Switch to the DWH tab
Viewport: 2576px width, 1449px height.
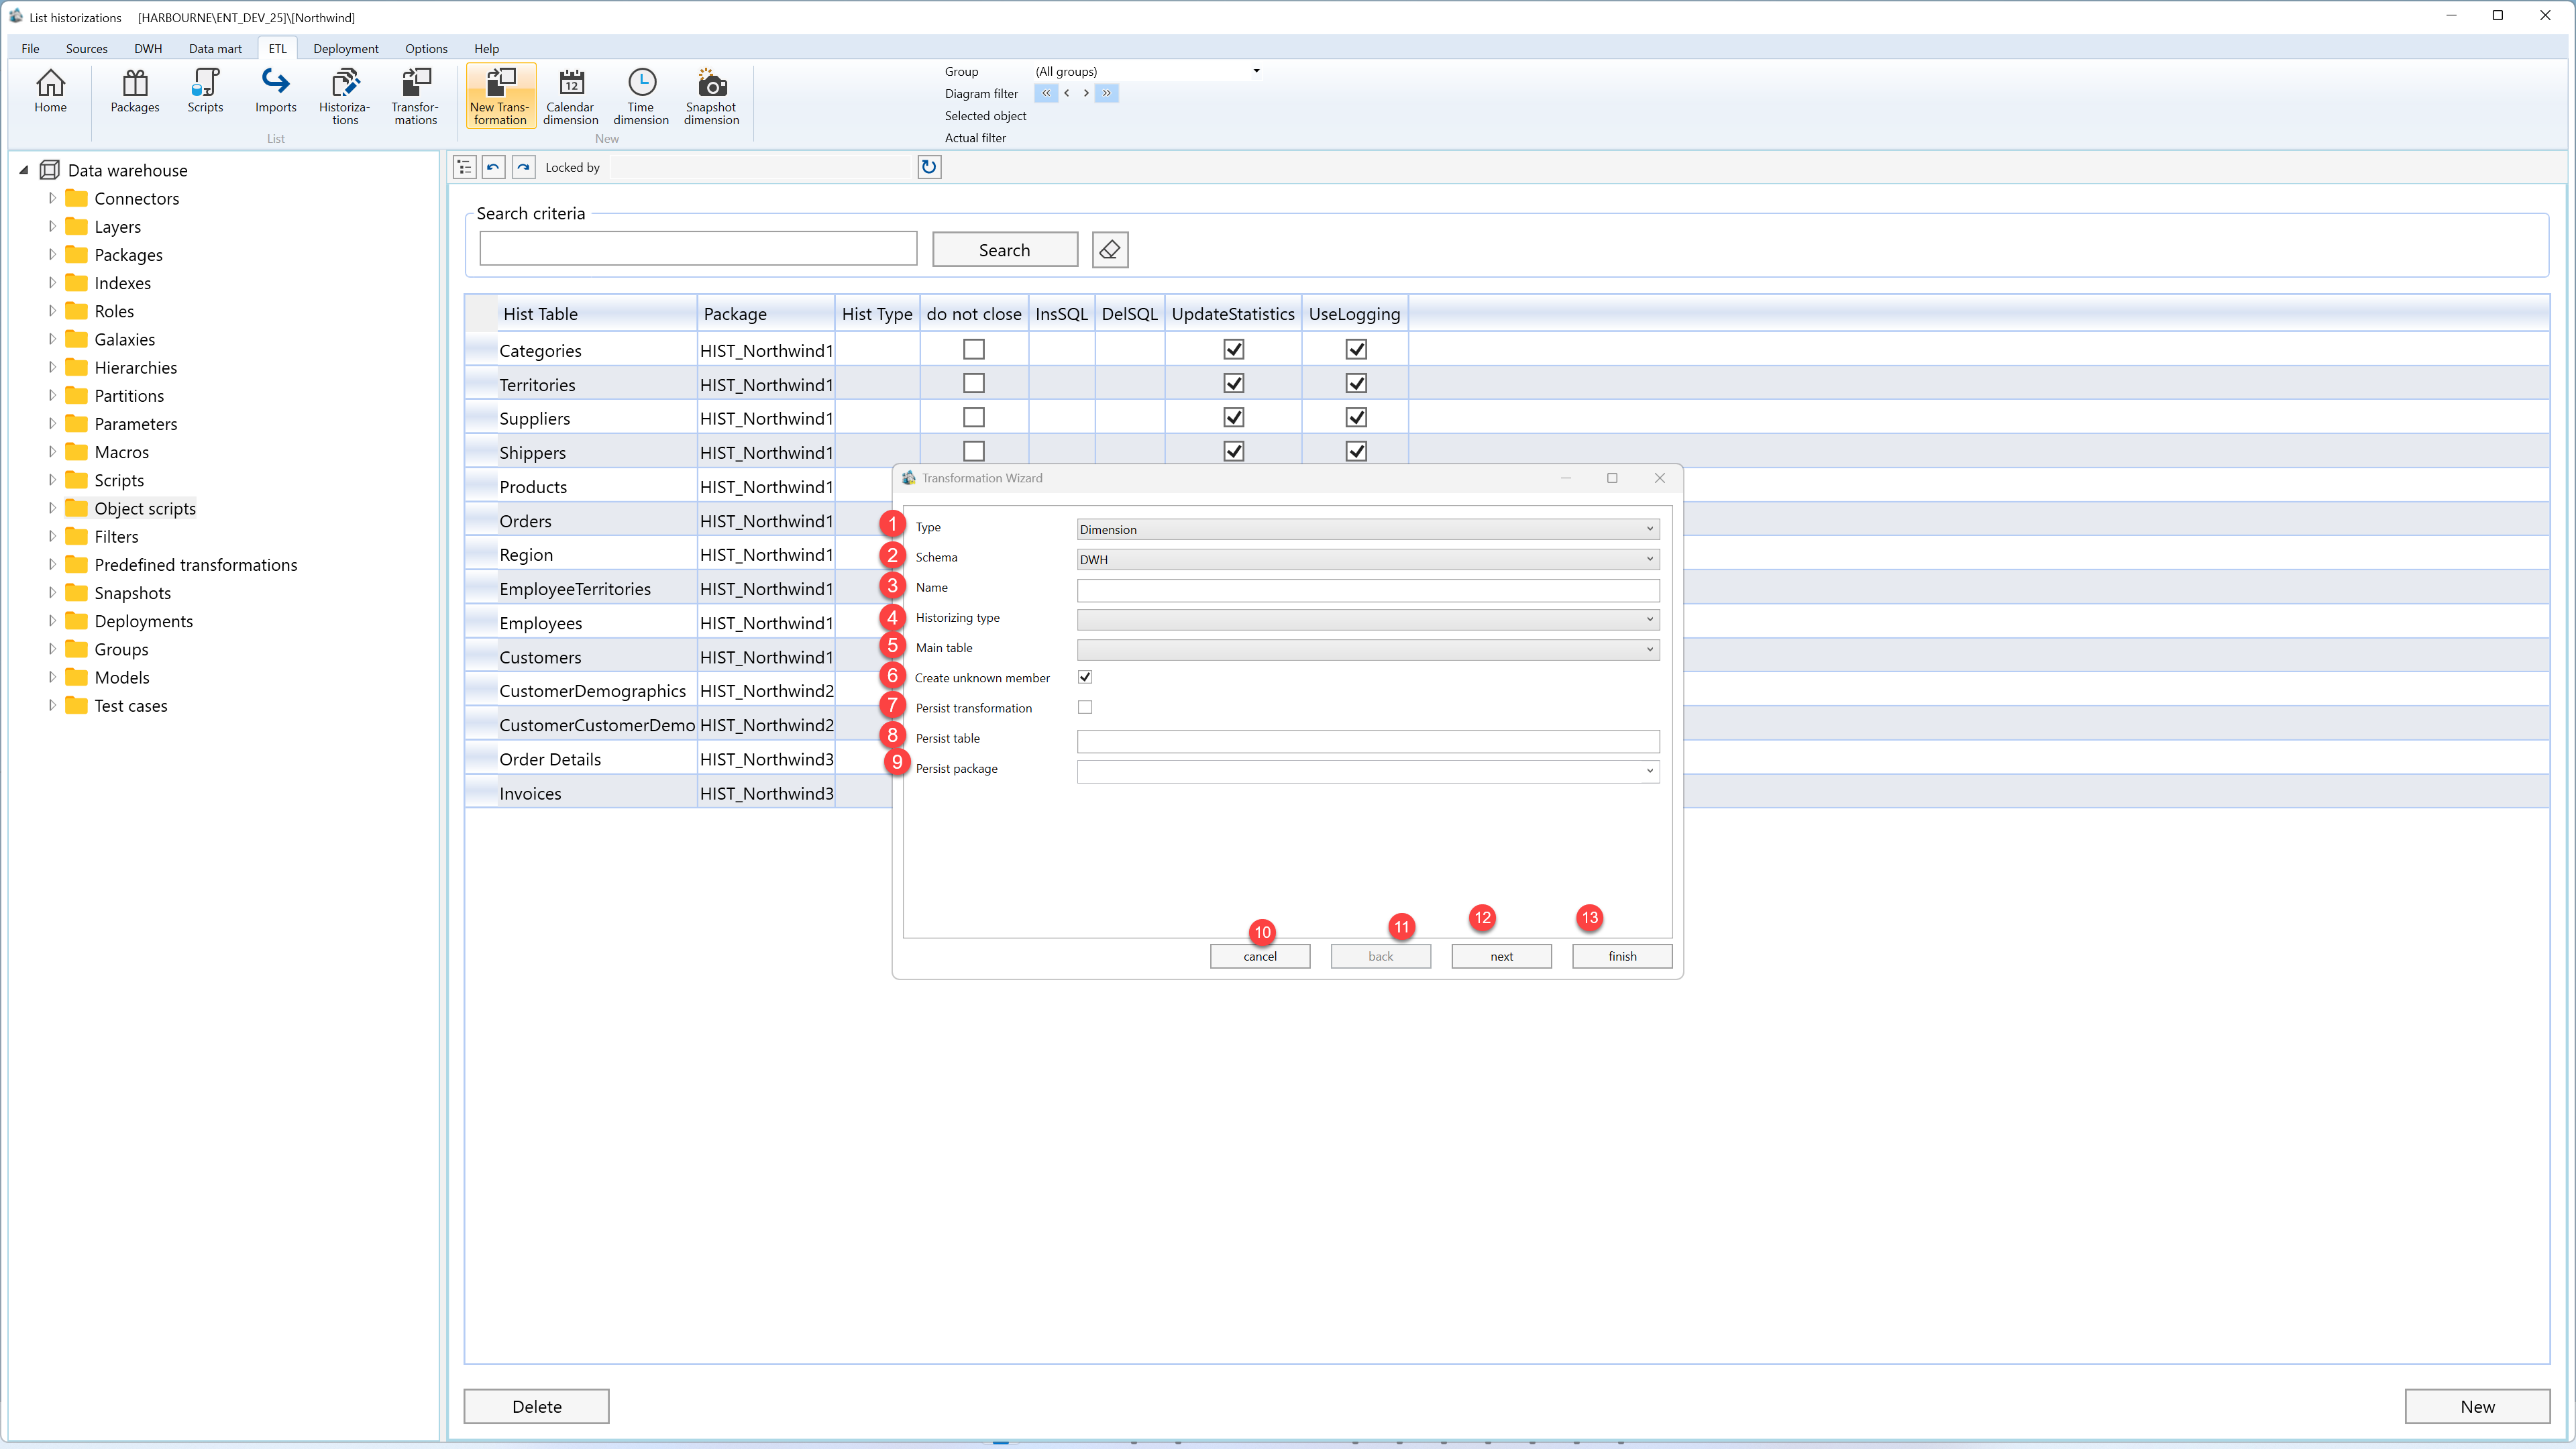pyautogui.click(x=148, y=48)
